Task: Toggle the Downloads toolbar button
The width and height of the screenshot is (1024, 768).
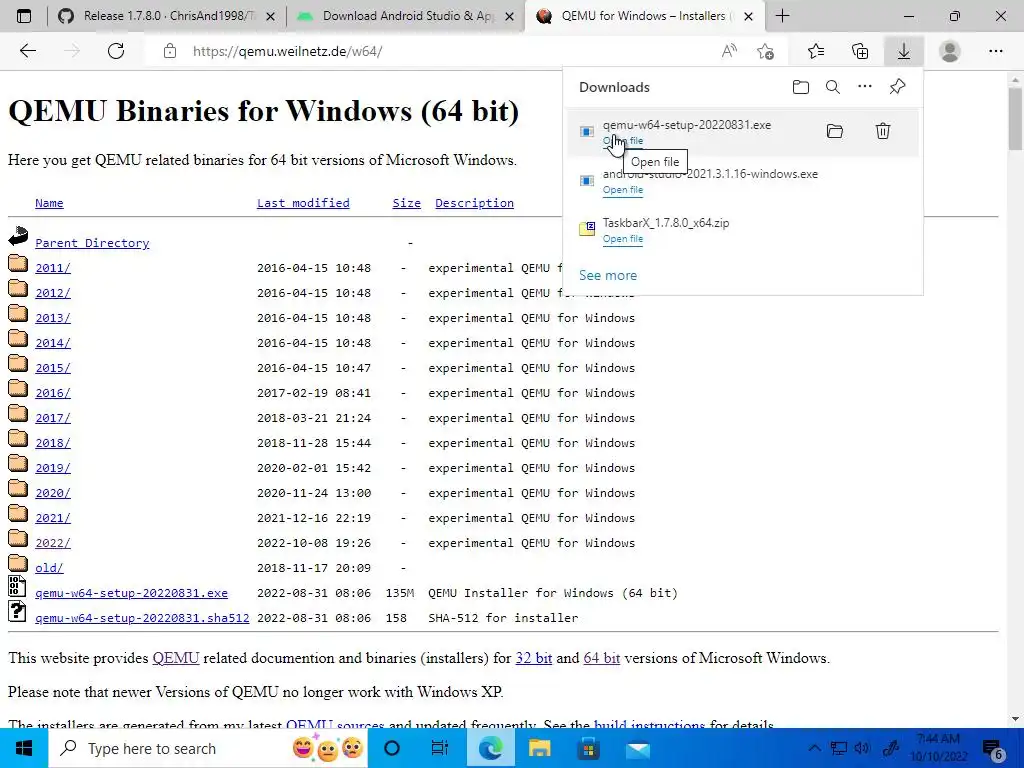Action: pos(904,51)
